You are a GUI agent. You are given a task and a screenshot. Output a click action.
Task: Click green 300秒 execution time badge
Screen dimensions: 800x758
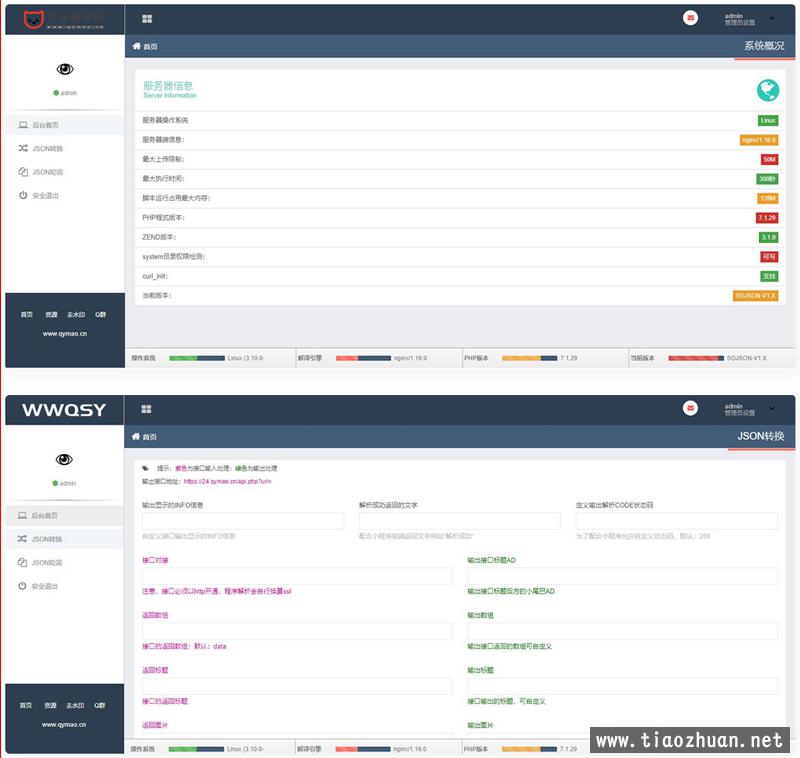click(x=767, y=179)
